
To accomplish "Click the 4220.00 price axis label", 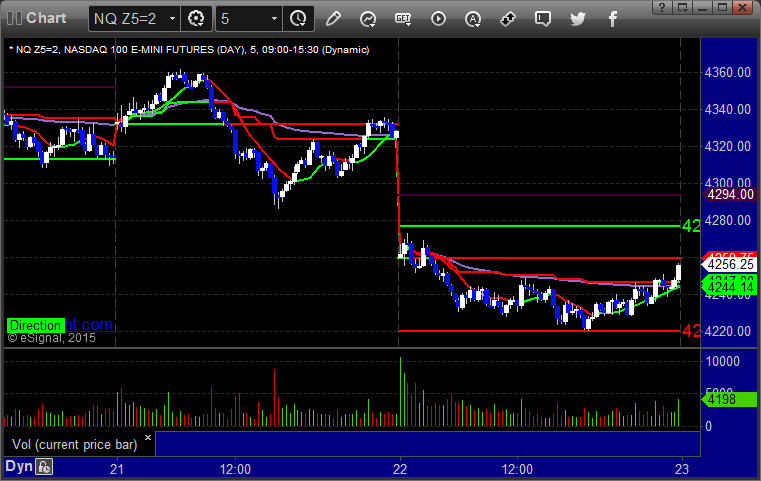I will pyautogui.click(x=728, y=331).
